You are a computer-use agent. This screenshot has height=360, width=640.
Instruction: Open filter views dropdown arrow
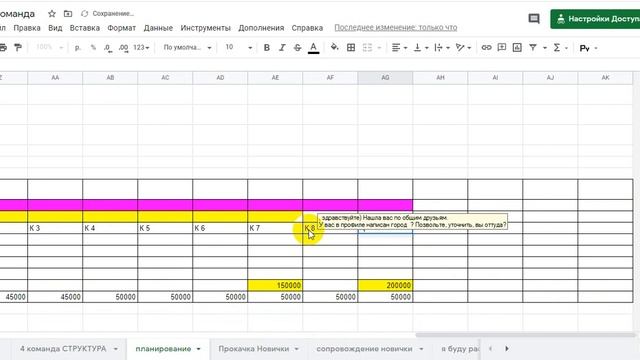point(544,48)
